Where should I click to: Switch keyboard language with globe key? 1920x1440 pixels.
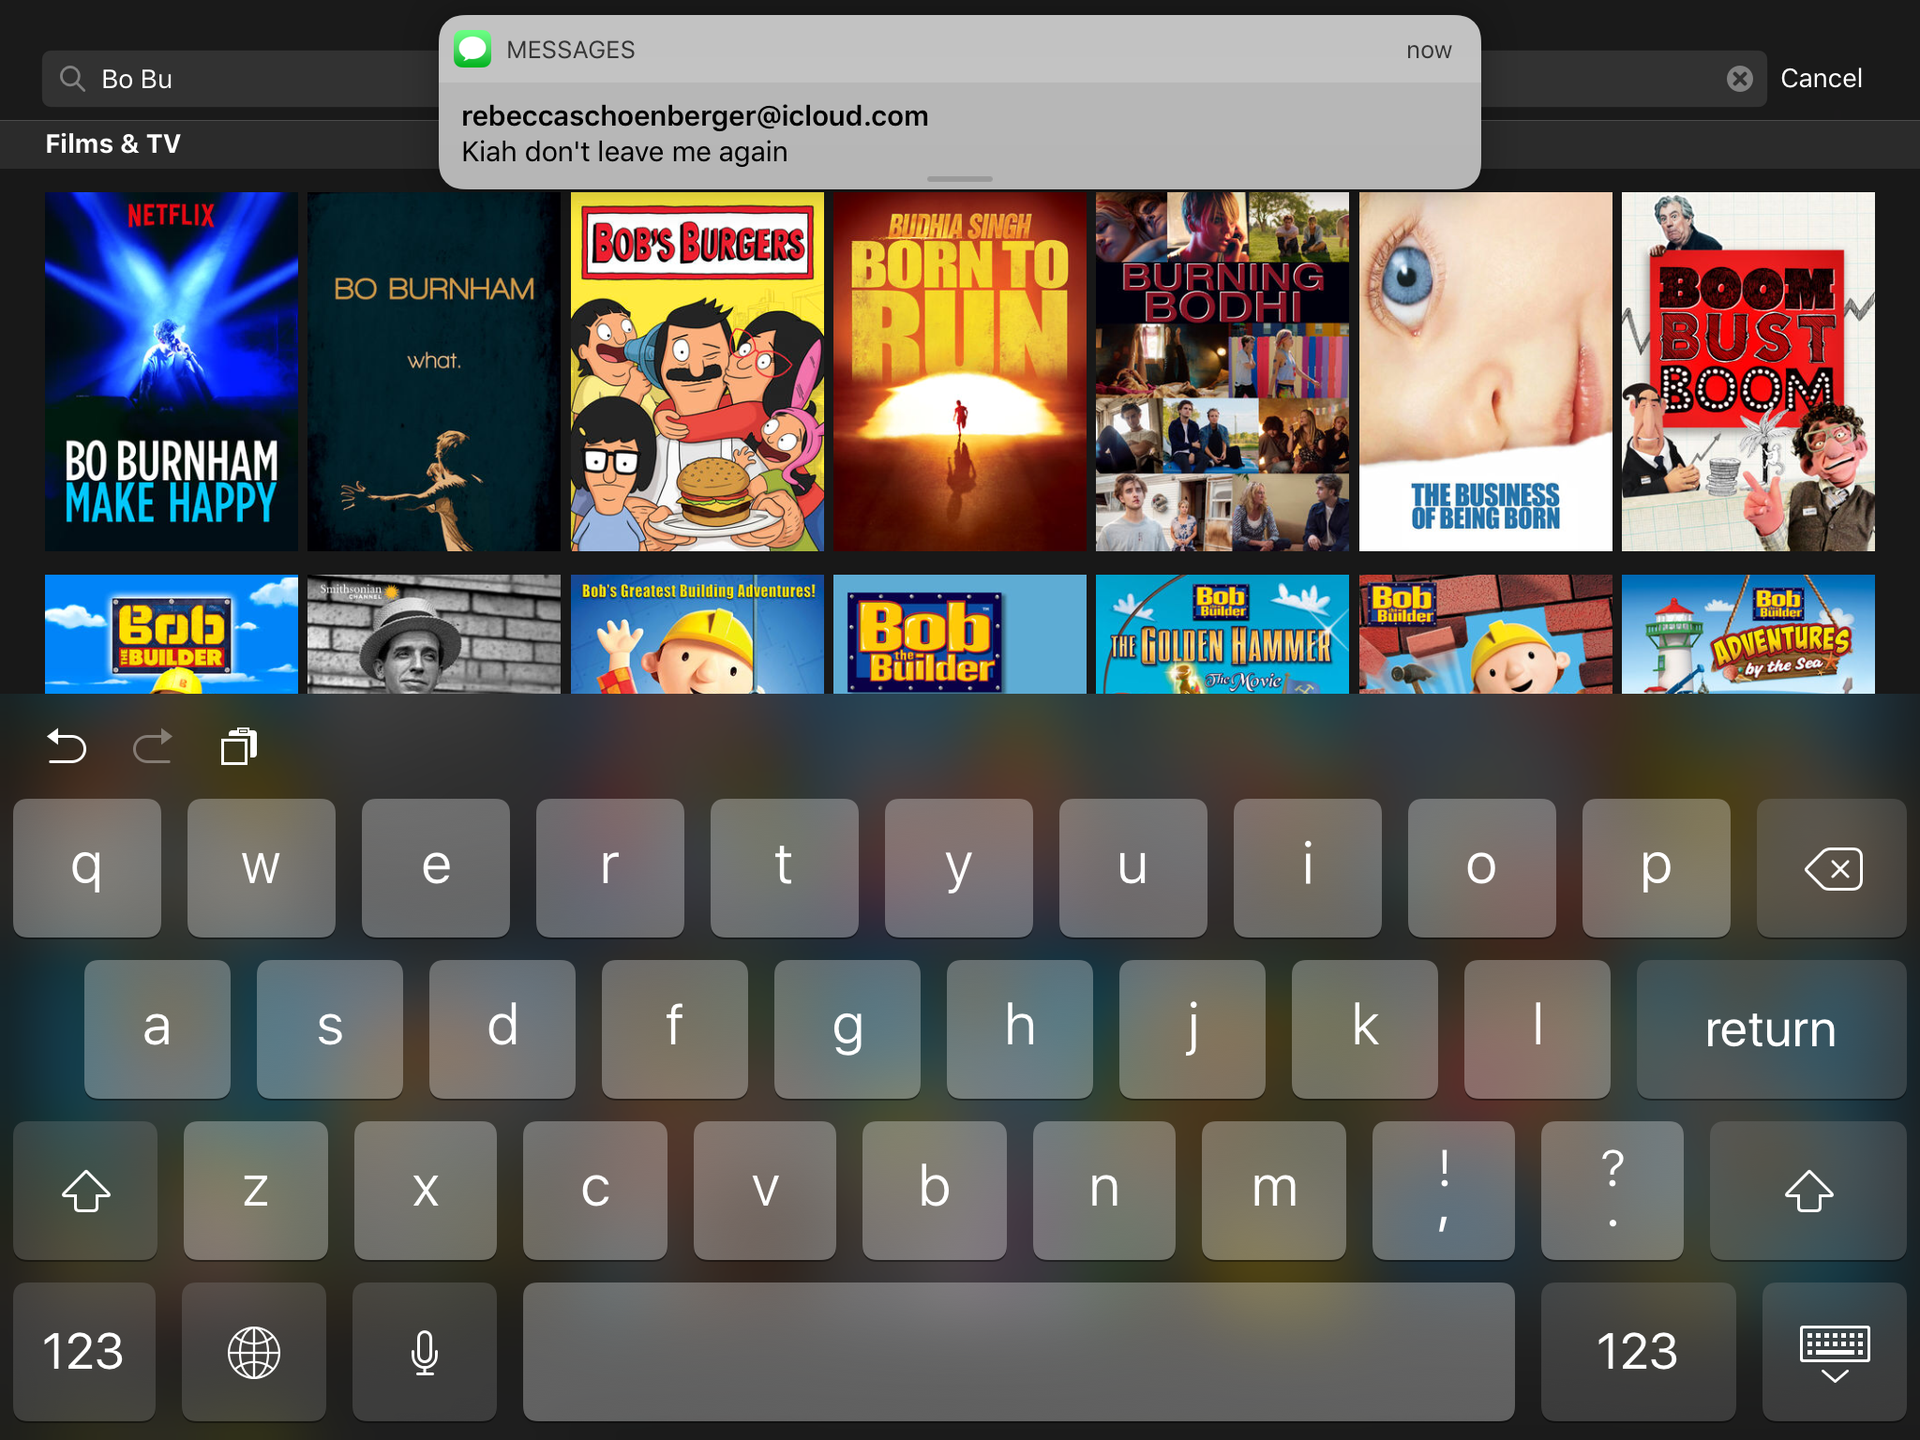254,1352
